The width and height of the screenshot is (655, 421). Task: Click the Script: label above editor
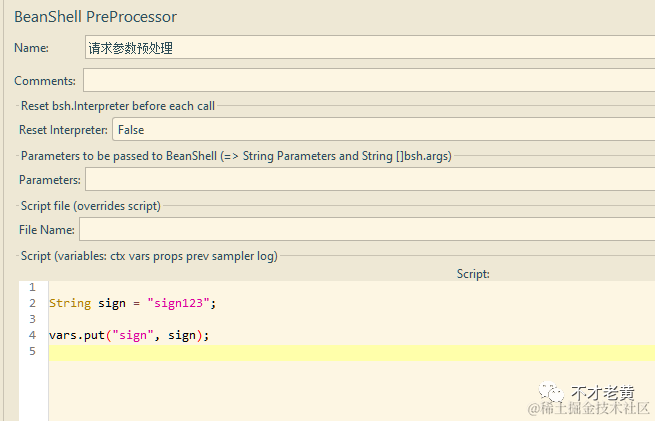473,274
